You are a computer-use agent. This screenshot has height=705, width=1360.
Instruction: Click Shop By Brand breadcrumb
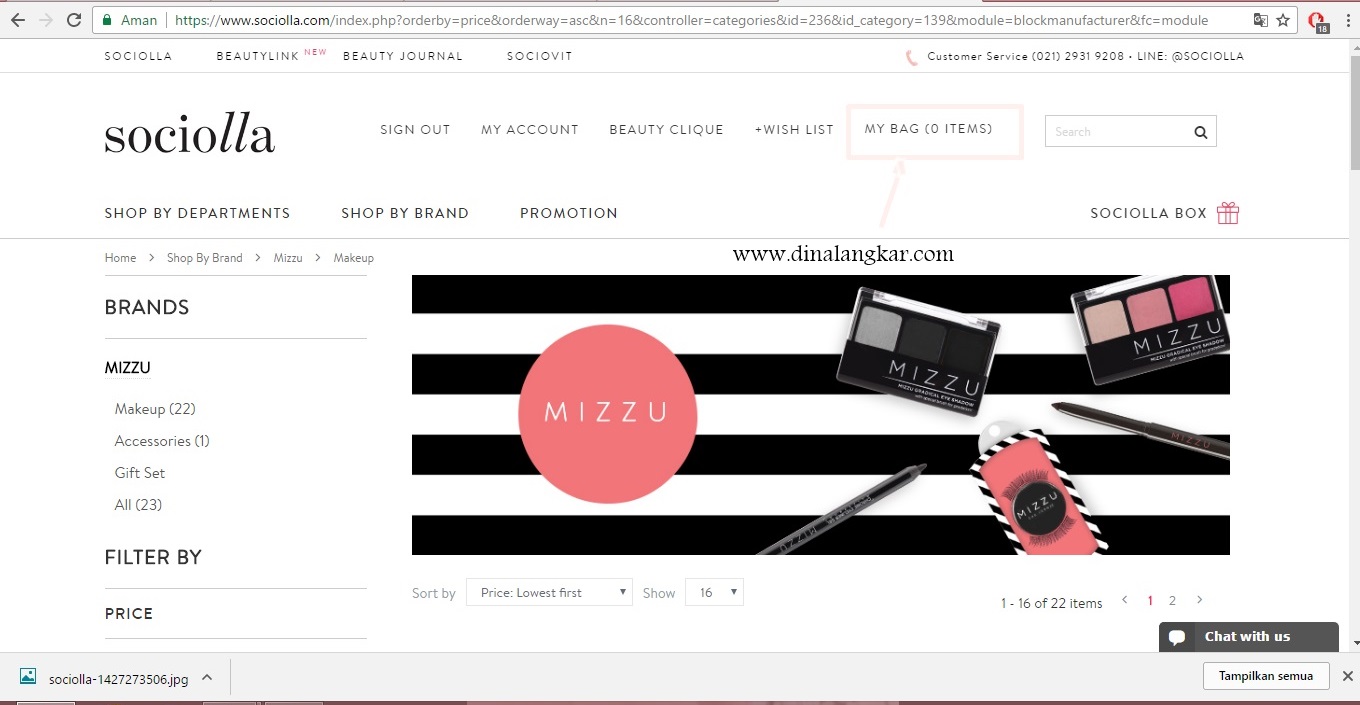[x=205, y=258]
